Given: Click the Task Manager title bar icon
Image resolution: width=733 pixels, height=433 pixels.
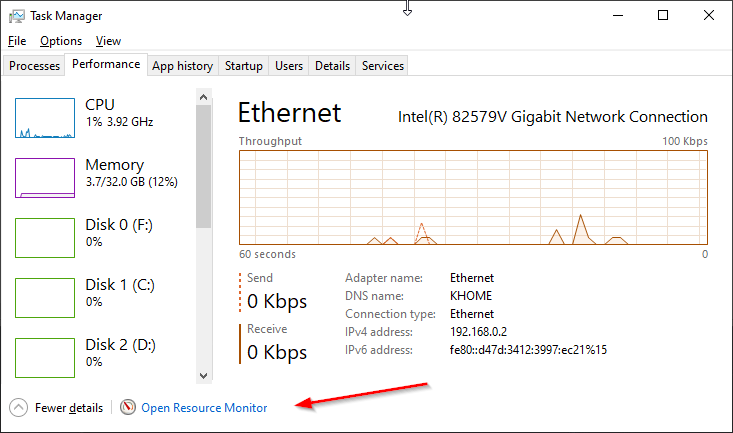Looking at the screenshot, I should click(x=16, y=16).
